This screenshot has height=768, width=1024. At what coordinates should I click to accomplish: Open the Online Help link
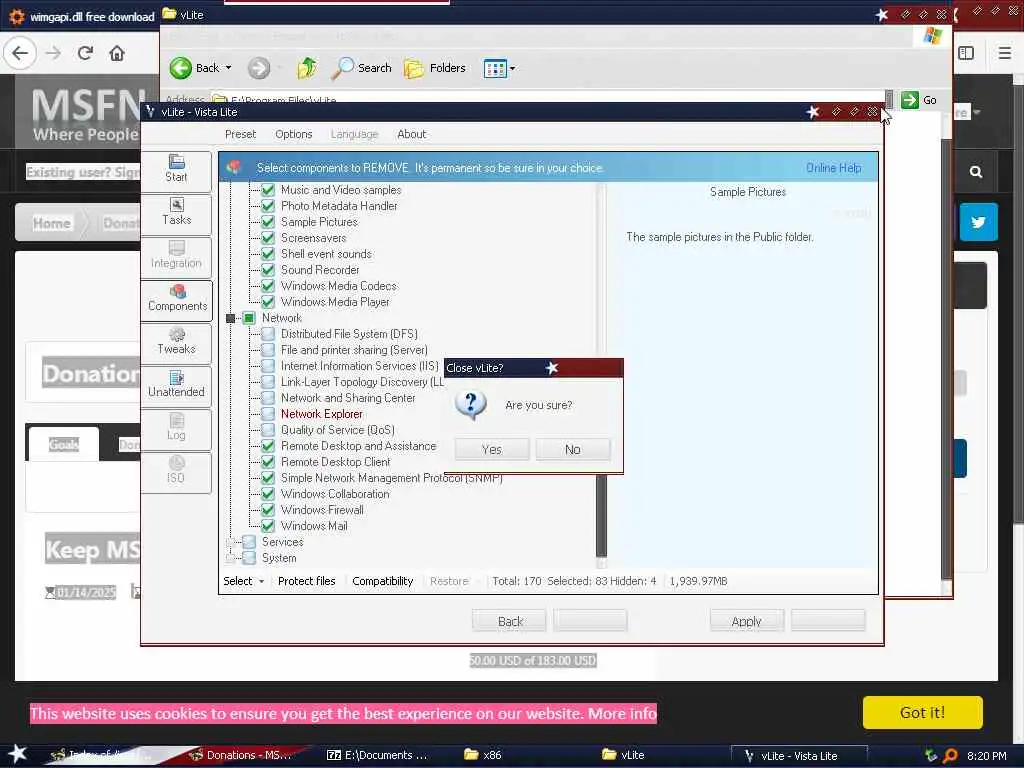click(x=833, y=168)
